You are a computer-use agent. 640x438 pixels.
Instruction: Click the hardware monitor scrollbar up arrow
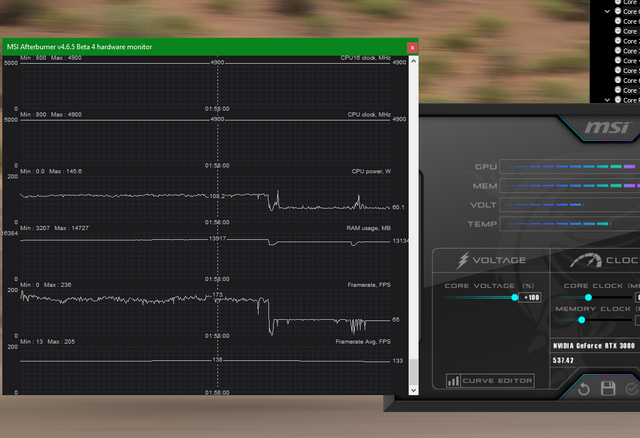point(414,60)
